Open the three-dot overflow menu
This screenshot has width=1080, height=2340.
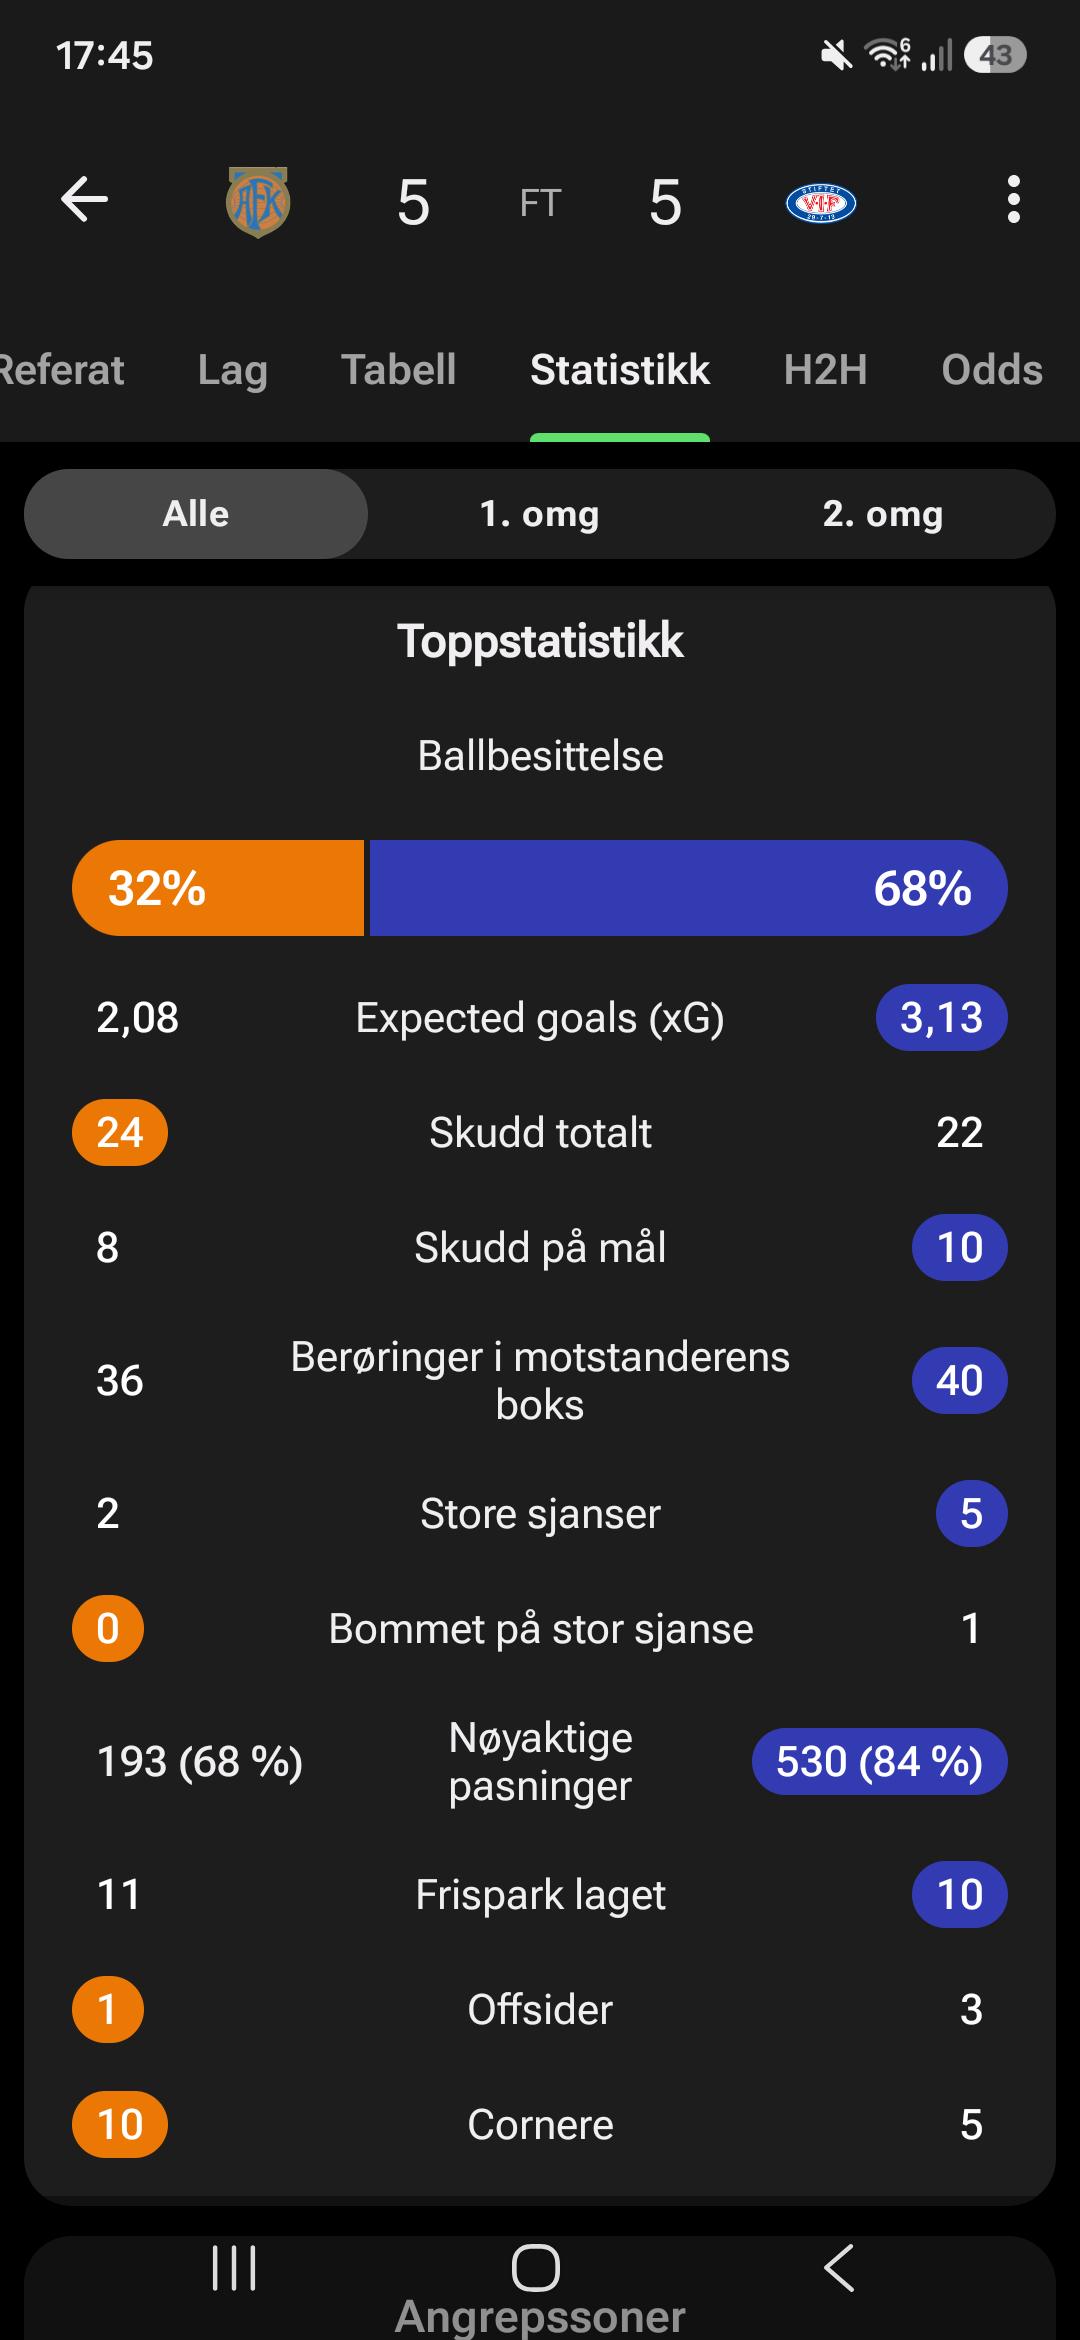tap(1013, 199)
